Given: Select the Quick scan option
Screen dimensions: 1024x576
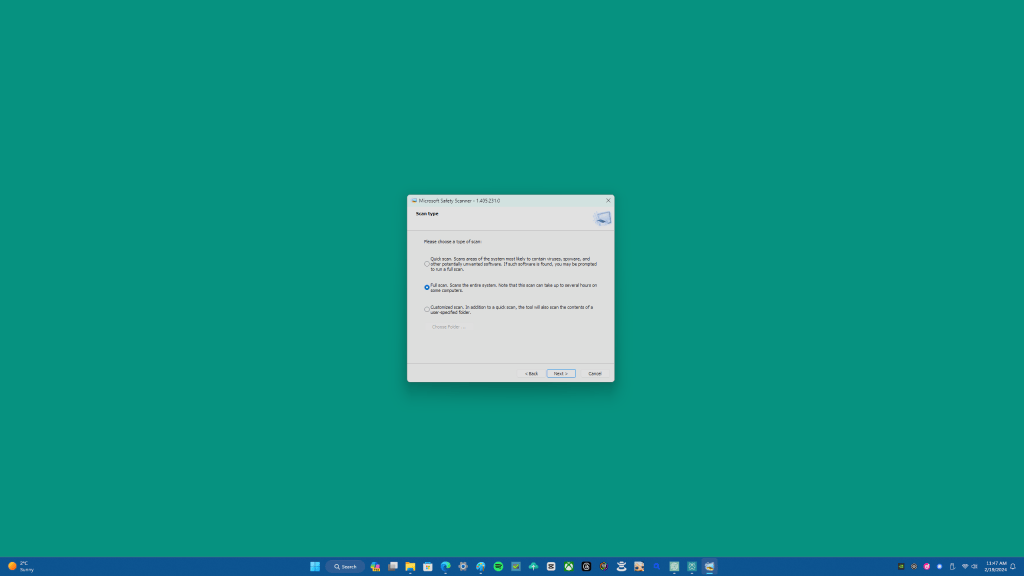Looking at the screenshot, I should (x=426, y=264).
